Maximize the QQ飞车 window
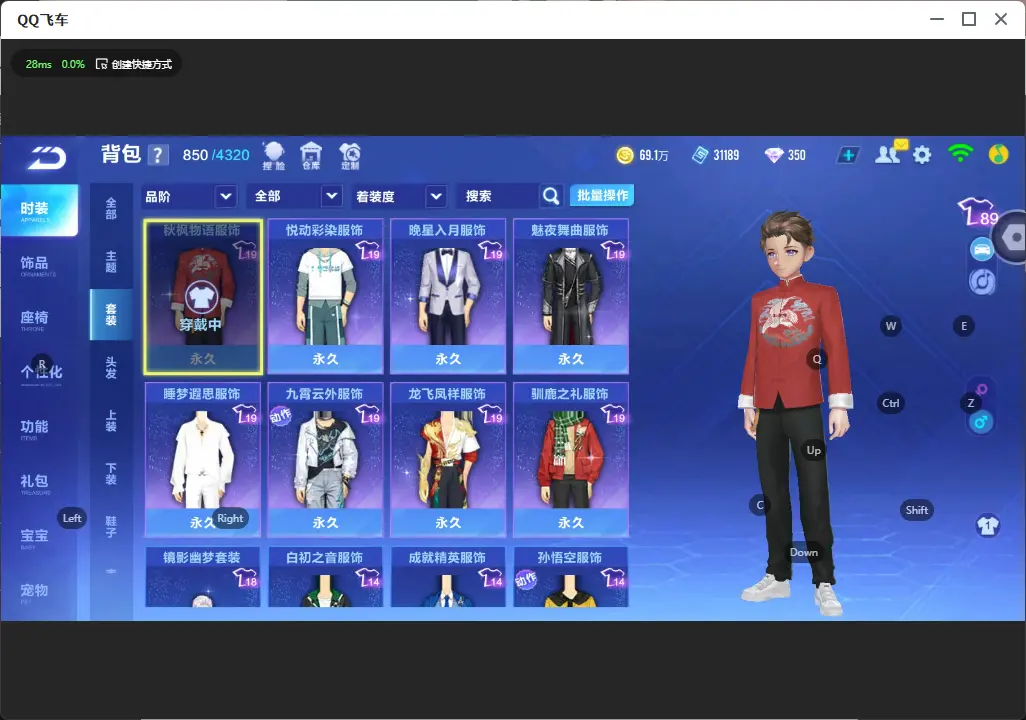Viewport: 1026px width, 720px height. tap(968, 19)
